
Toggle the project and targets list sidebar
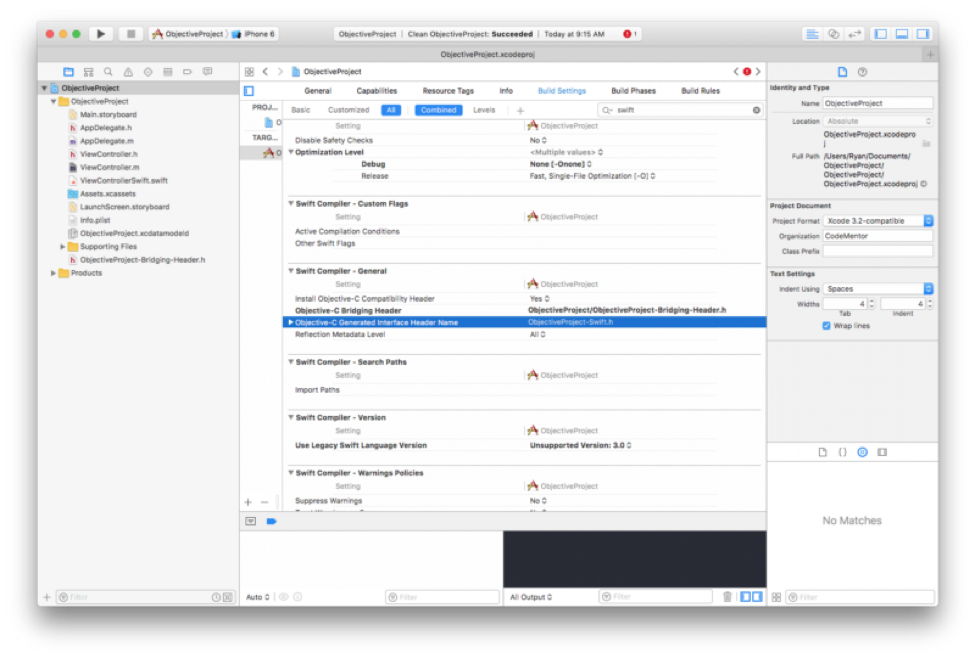[249, 91]
